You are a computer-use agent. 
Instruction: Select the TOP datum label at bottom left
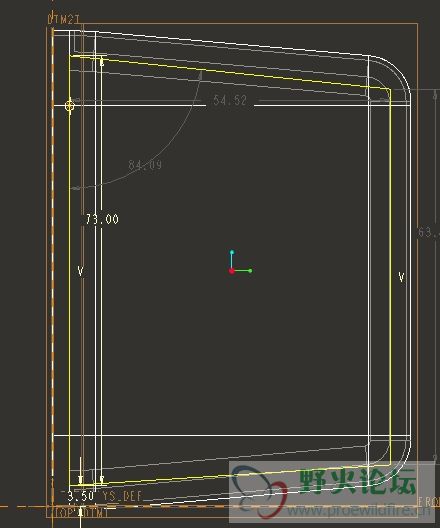[x=62, y=512]
